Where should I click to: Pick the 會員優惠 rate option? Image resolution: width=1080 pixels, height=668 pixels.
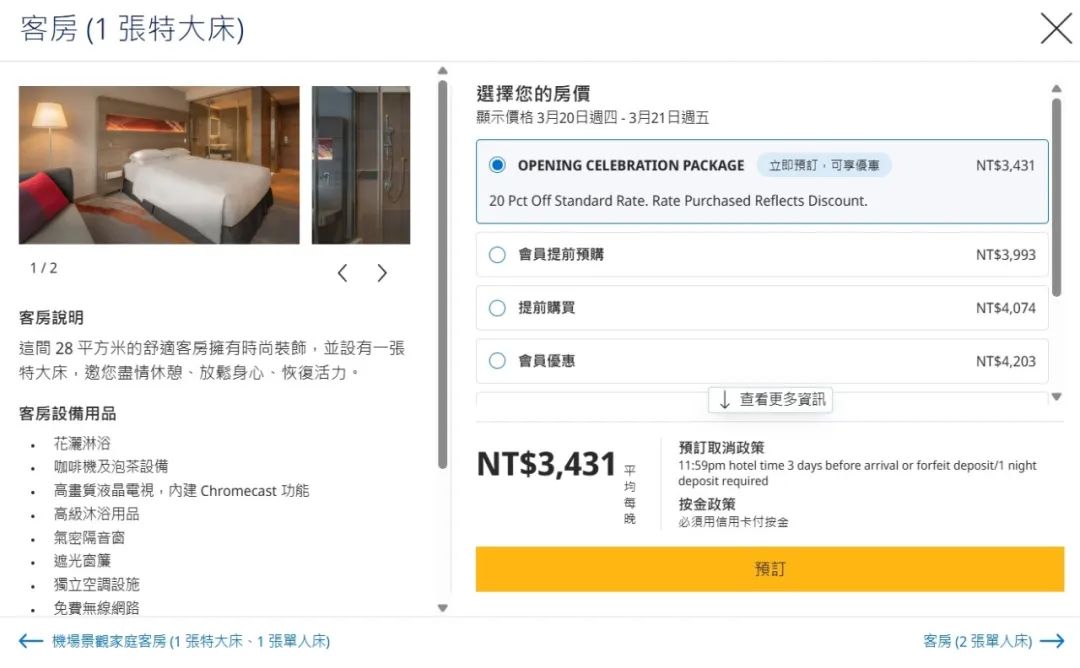coord(498,361)
